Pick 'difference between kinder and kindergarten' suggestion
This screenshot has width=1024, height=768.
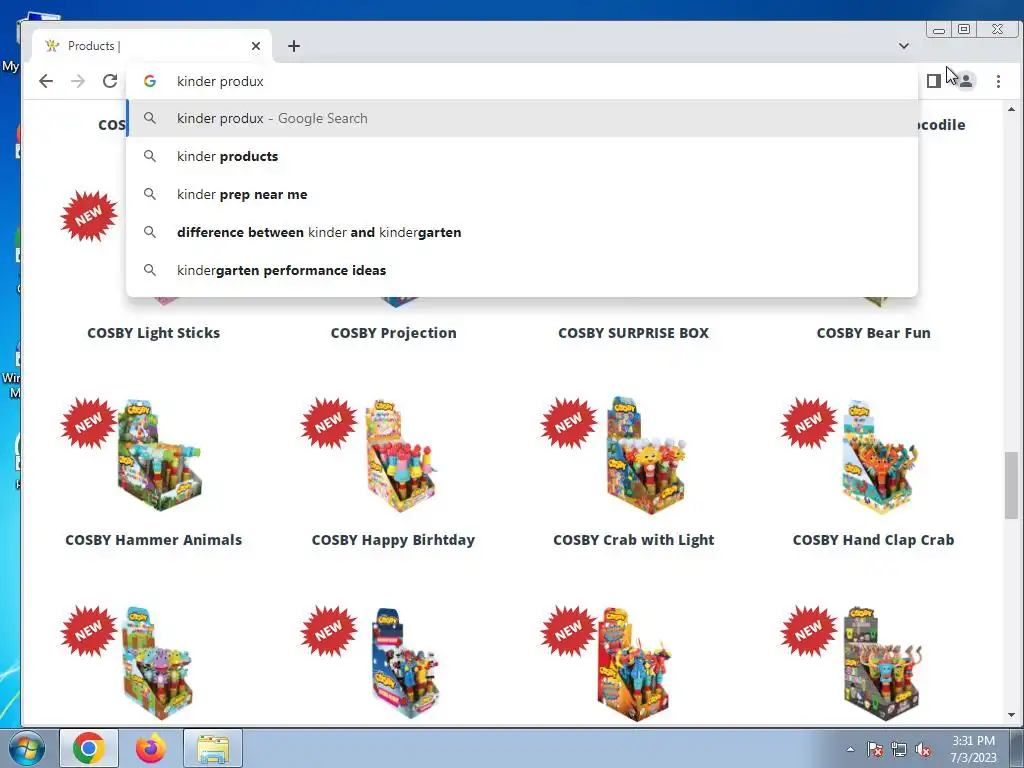522,232
